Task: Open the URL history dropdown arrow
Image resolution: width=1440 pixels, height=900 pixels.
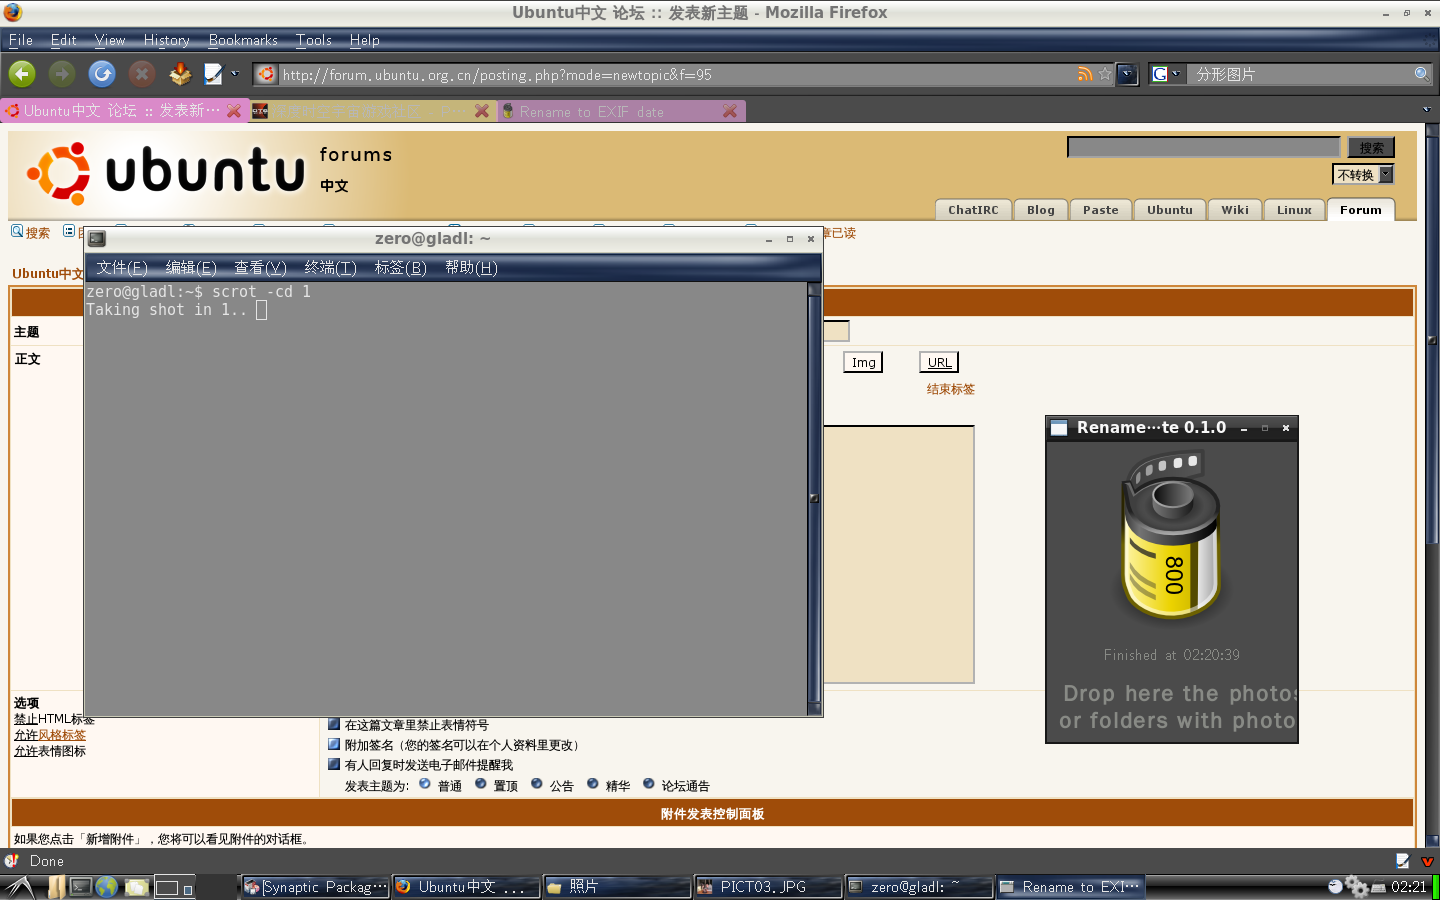Action: pyautogui.click(x=1128, y=74)
